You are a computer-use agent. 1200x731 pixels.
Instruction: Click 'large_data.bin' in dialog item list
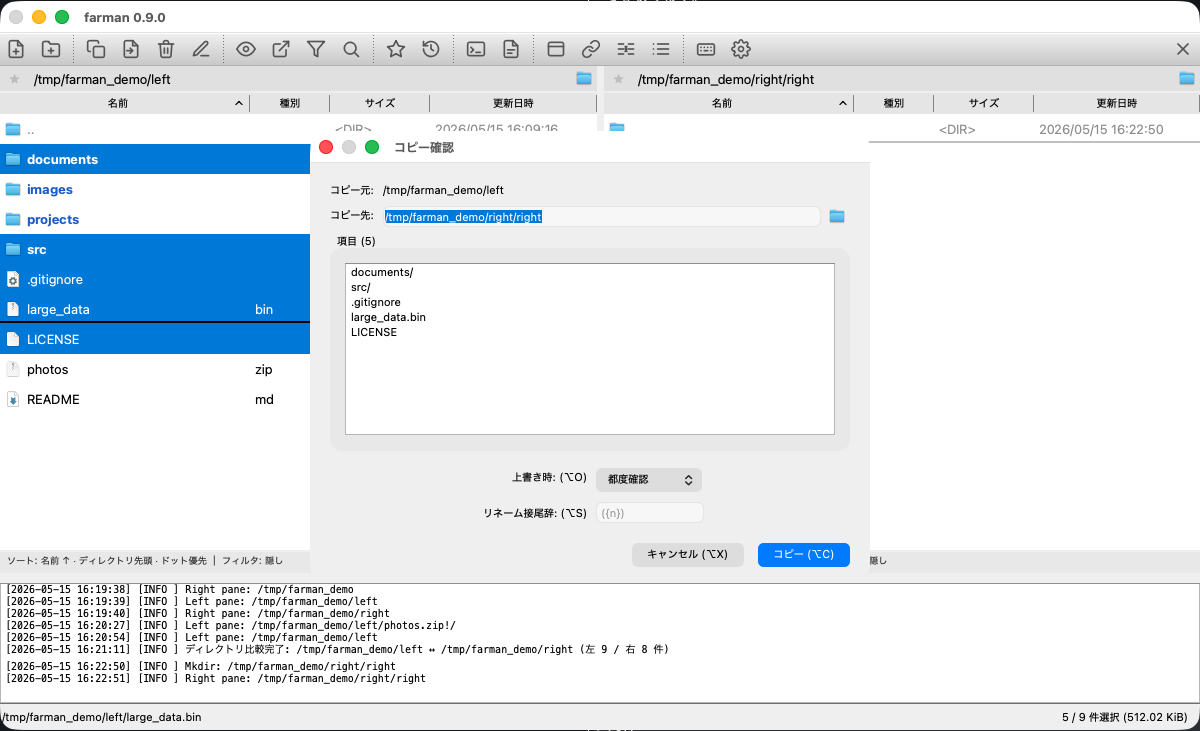tap(388, 317)
